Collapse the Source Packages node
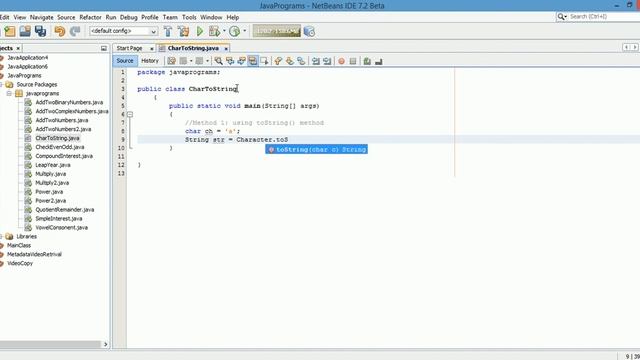This screenshot has width=640, height=360. pos(1,84)
